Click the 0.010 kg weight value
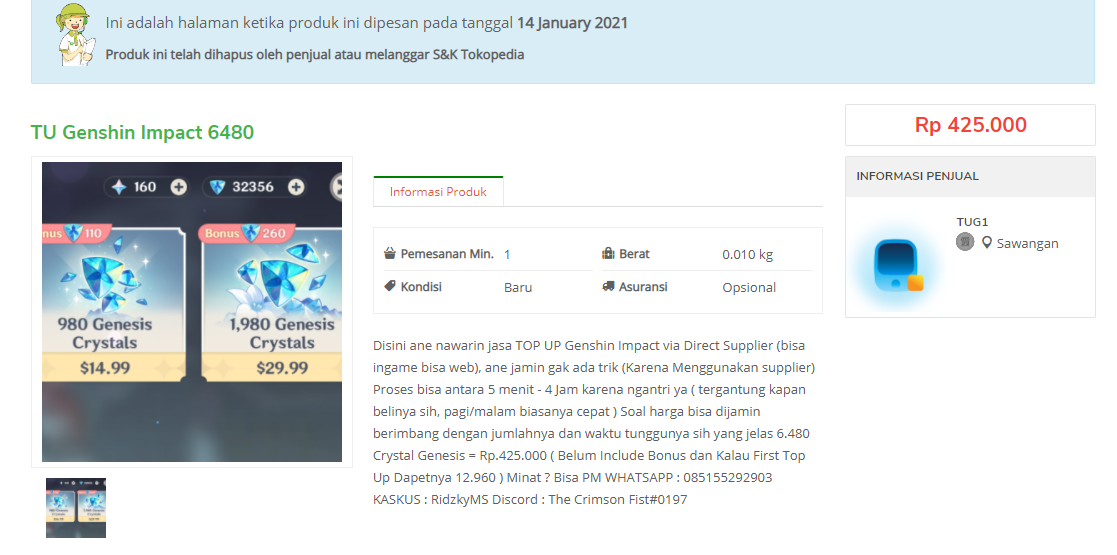 click(747, 254)
